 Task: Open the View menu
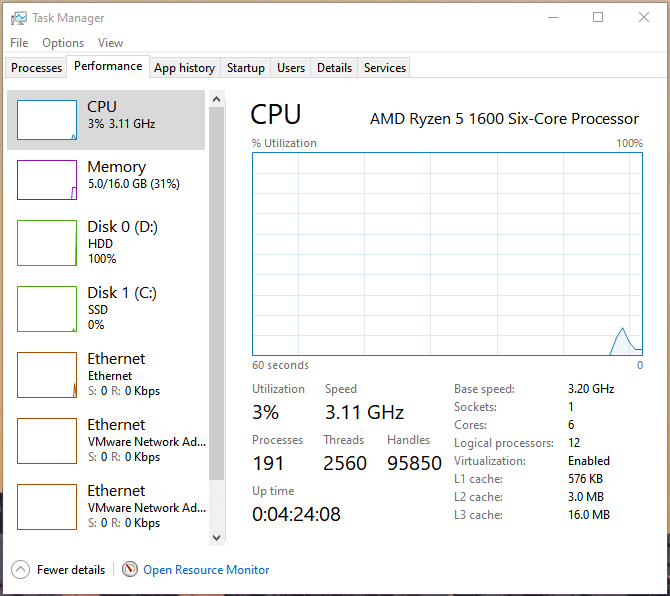(110, 43)
